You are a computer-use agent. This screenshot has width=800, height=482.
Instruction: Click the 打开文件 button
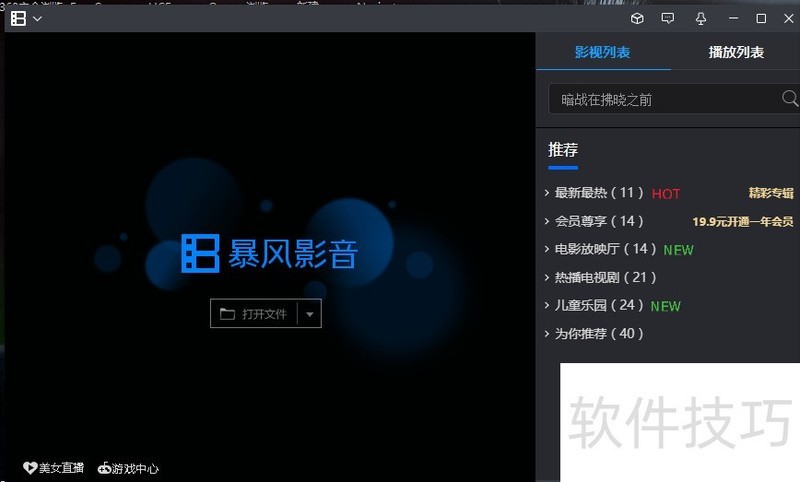tap(254, 314)
